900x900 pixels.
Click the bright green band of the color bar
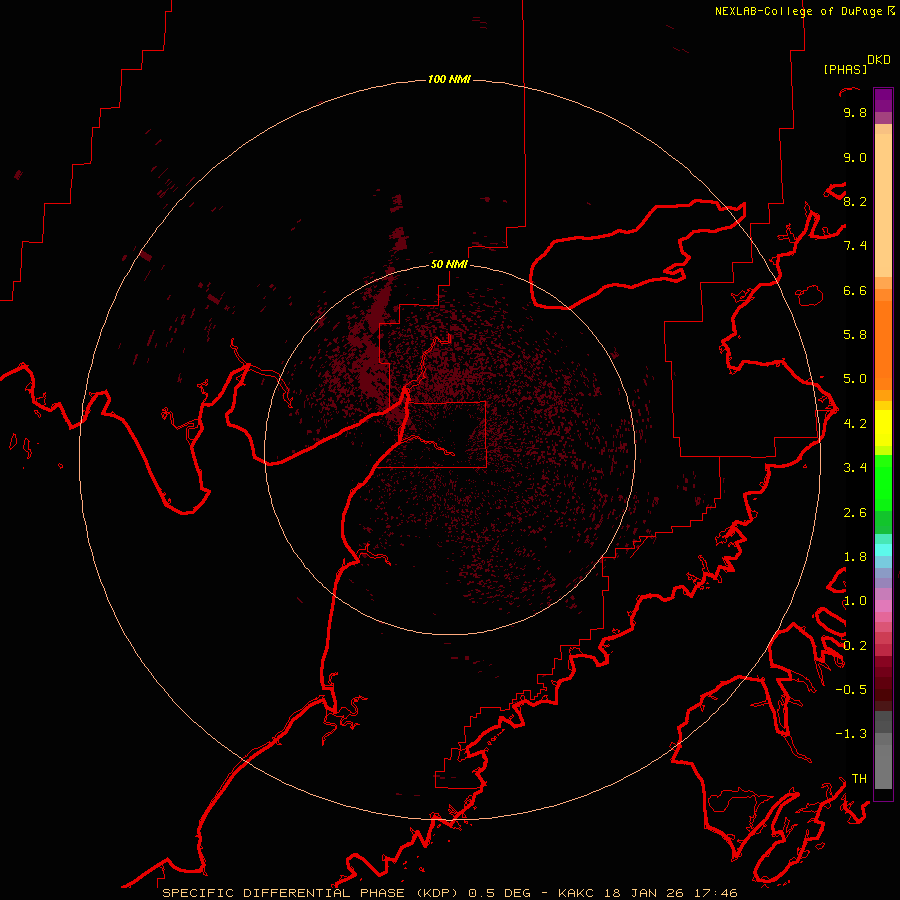[x=883, y=483]
